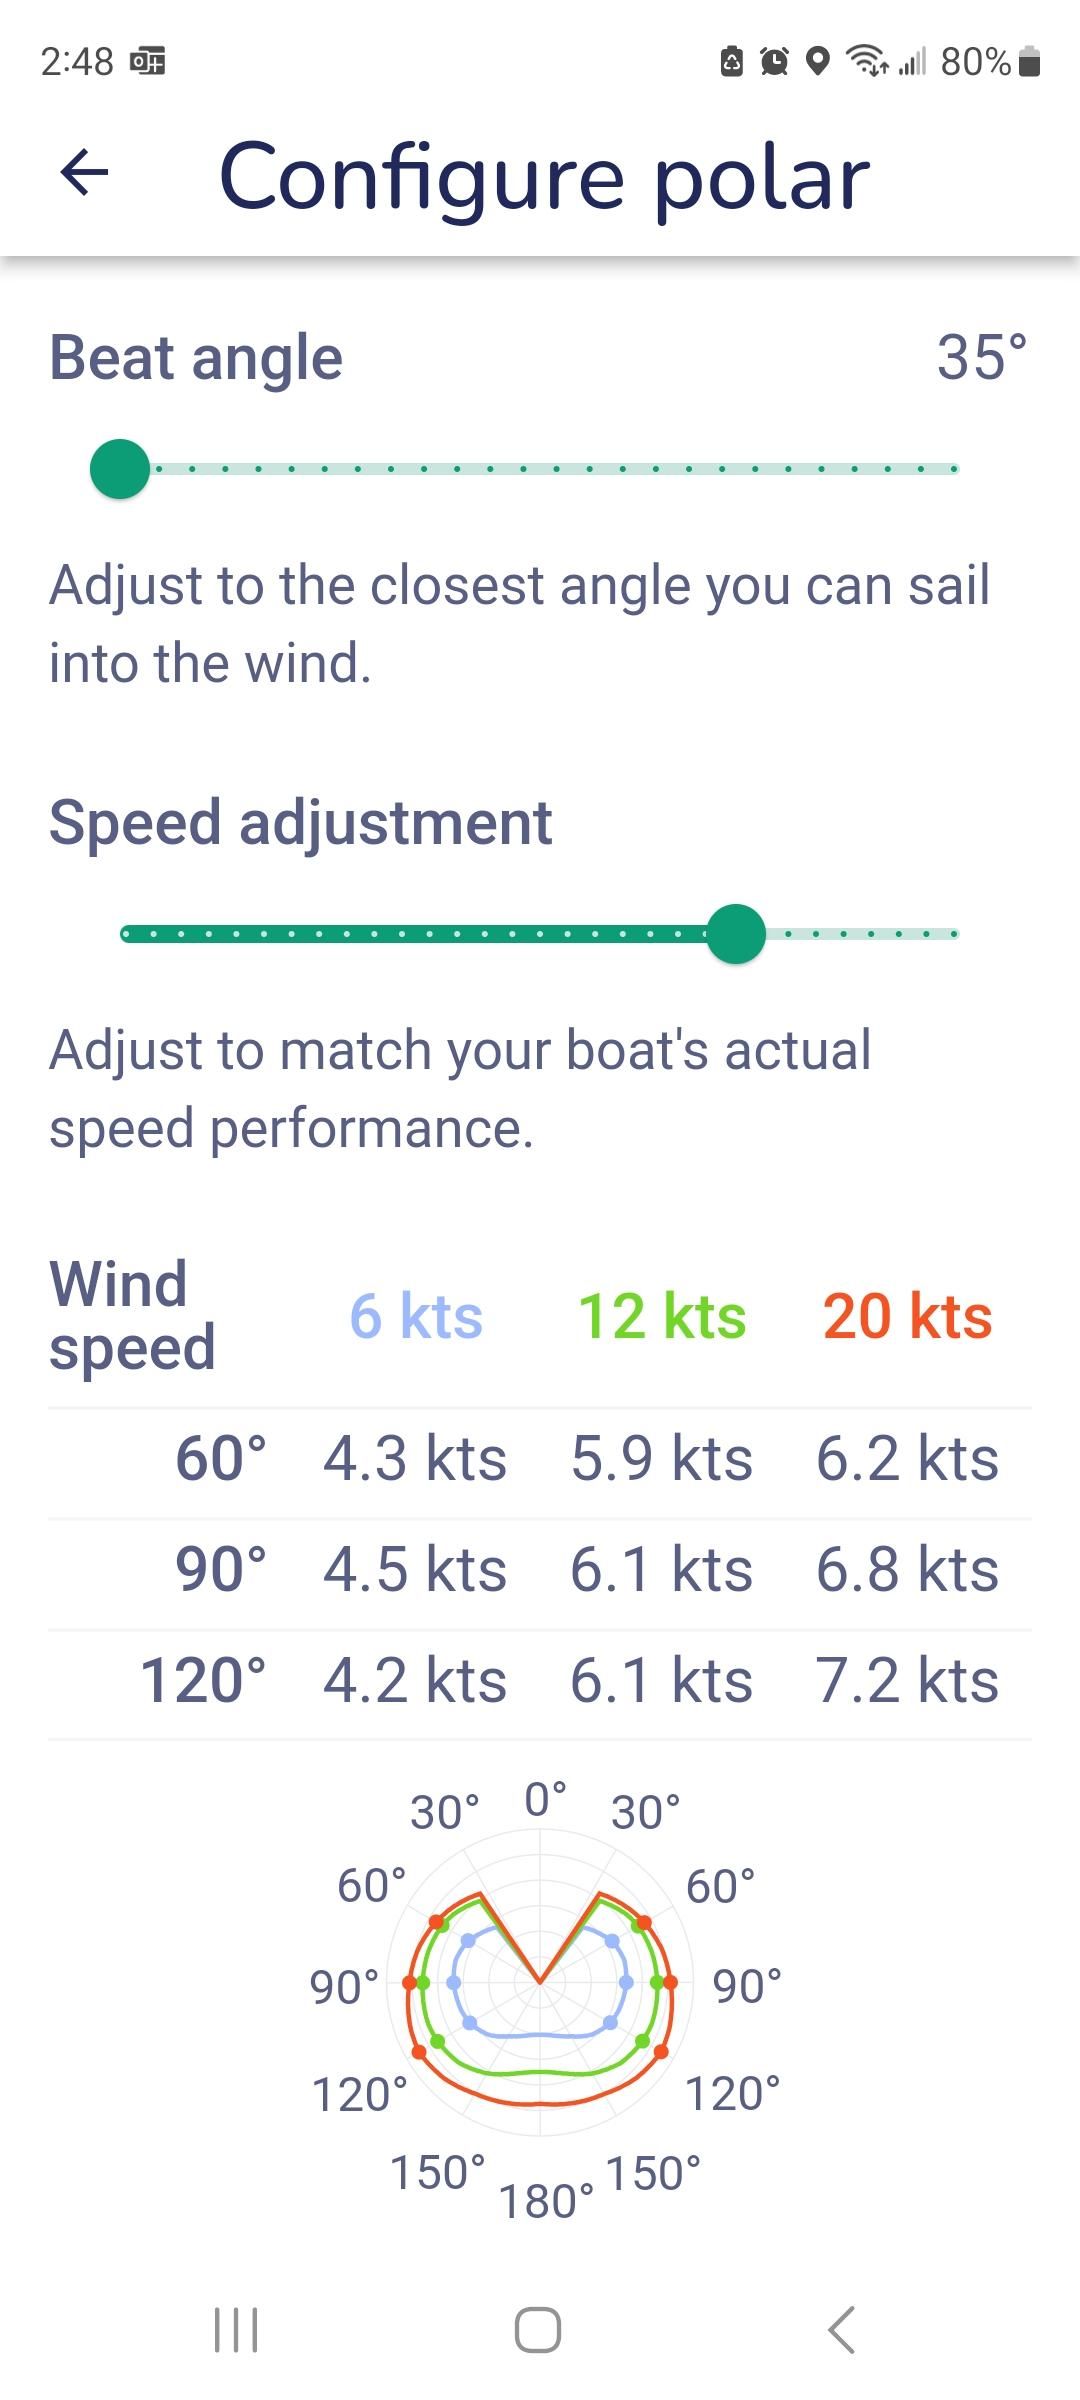The height and width of the screenshot is (2400, 1080).
Task: Click the Beat angle slider handle
Action: pyautogui.click(x=120, y=468)
